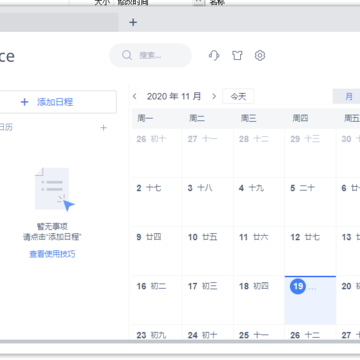Focus the 搜索 input field
The height and width of the screenshot is (360, 360).
[150, 55]
